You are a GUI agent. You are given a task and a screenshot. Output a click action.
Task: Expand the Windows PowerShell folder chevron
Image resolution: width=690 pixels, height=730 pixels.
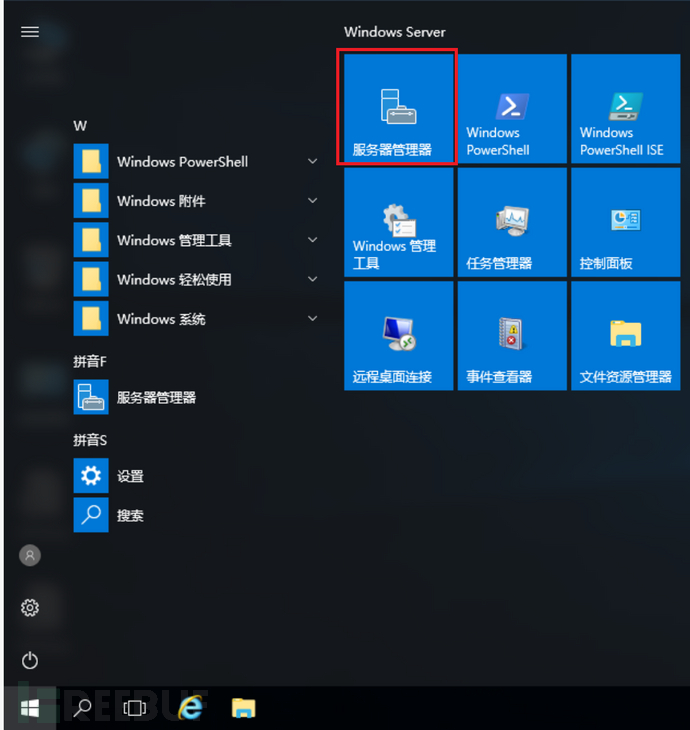[x=313, y=161]
